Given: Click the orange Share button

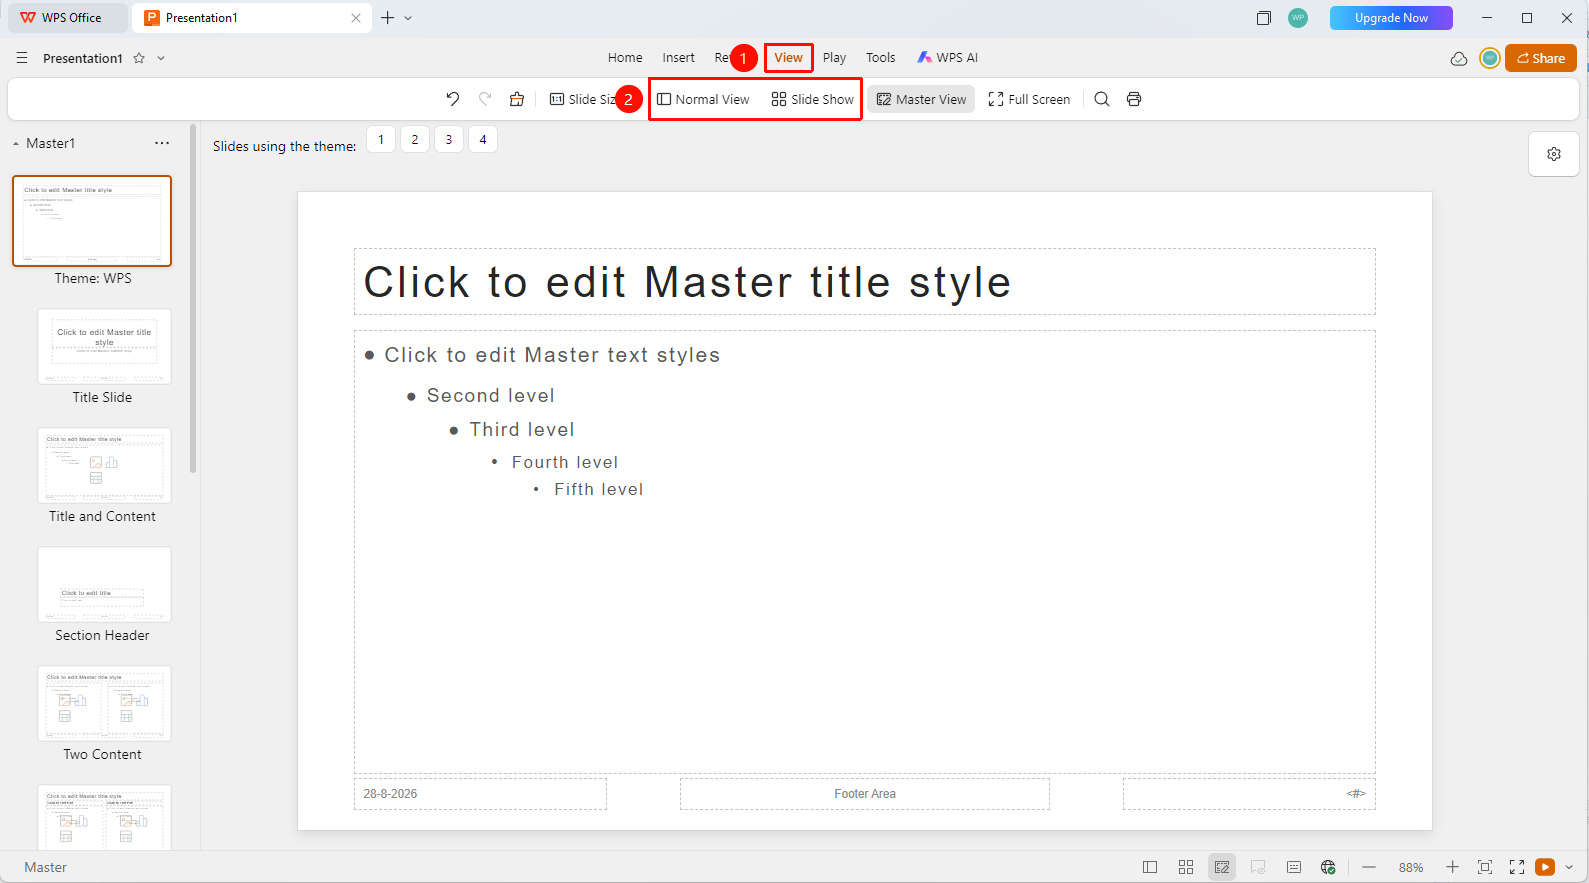Looking at the screenshot, I should coord(1541,58).
